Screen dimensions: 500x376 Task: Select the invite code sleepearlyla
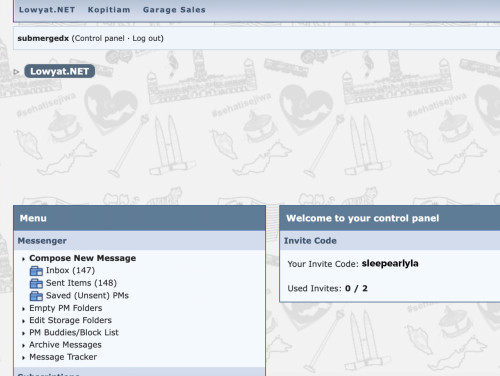(x=390, y=264)
